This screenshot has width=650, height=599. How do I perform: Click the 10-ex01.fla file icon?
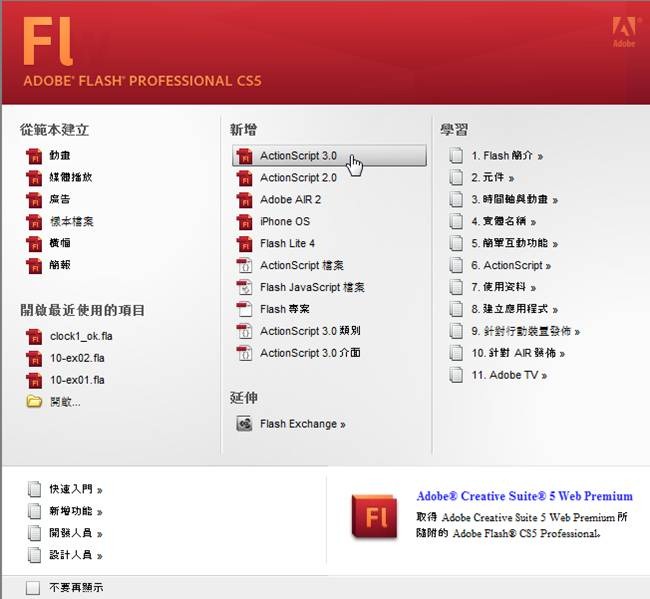point(34,381)
